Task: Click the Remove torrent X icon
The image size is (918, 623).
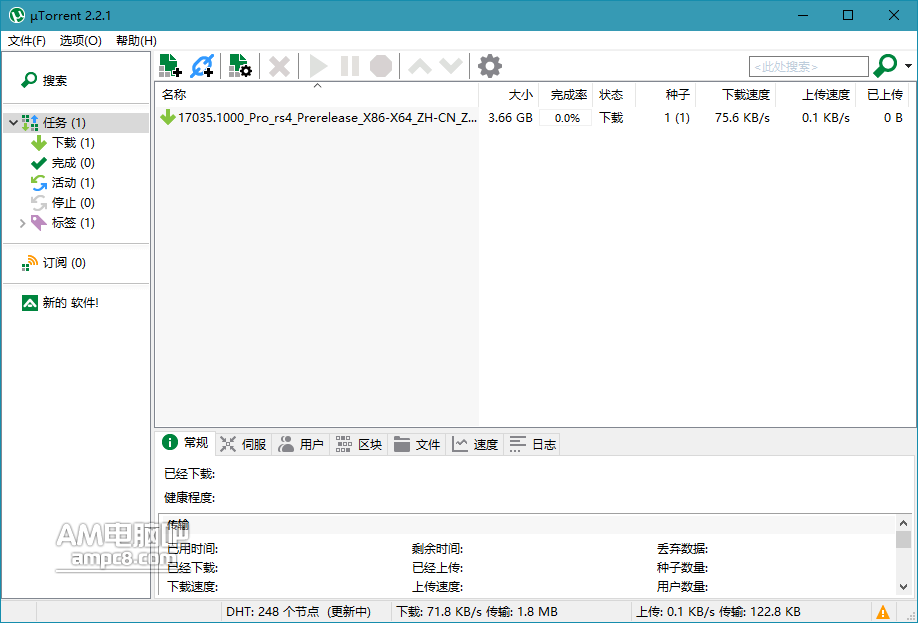Action: click(x=279, y=66)
